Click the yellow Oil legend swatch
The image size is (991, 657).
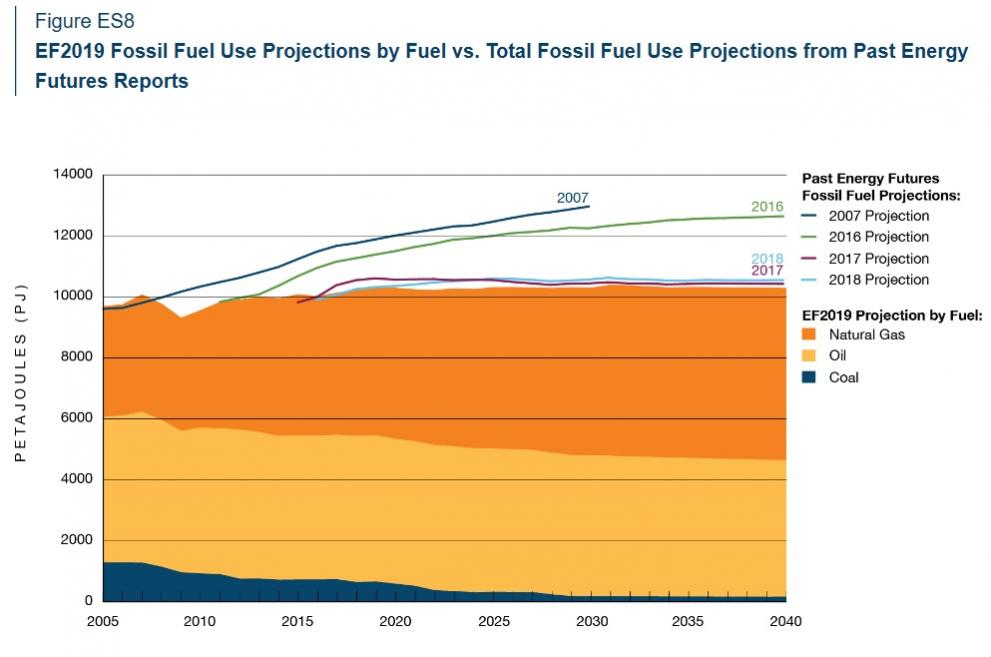pos(810,356)
